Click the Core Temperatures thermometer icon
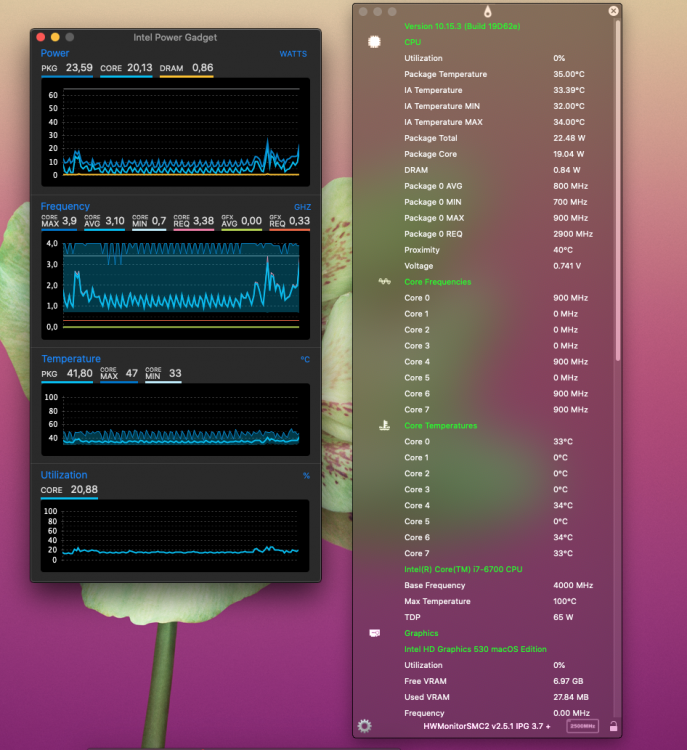This screenshot has height=750, width=687. [385, 425]
